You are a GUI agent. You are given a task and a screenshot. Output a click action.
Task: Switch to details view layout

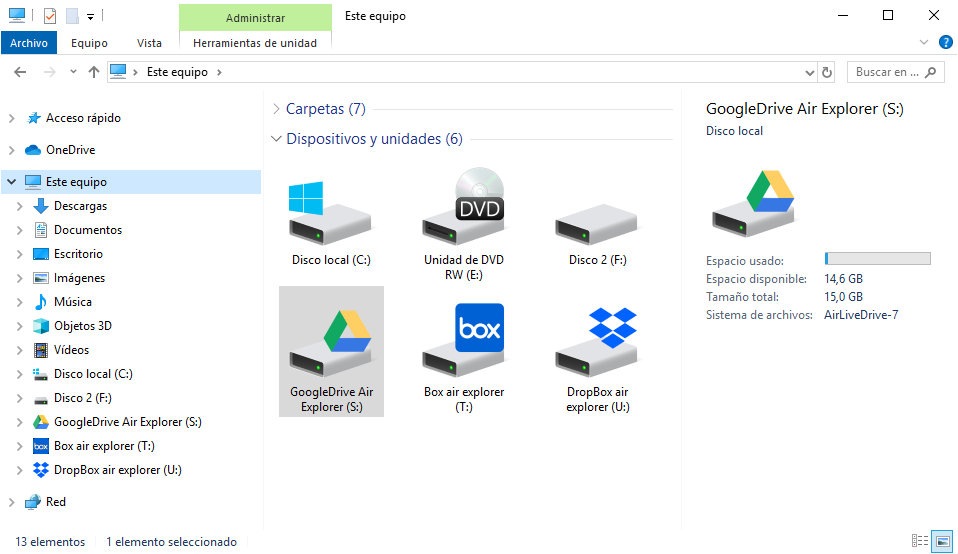(920, 541)
